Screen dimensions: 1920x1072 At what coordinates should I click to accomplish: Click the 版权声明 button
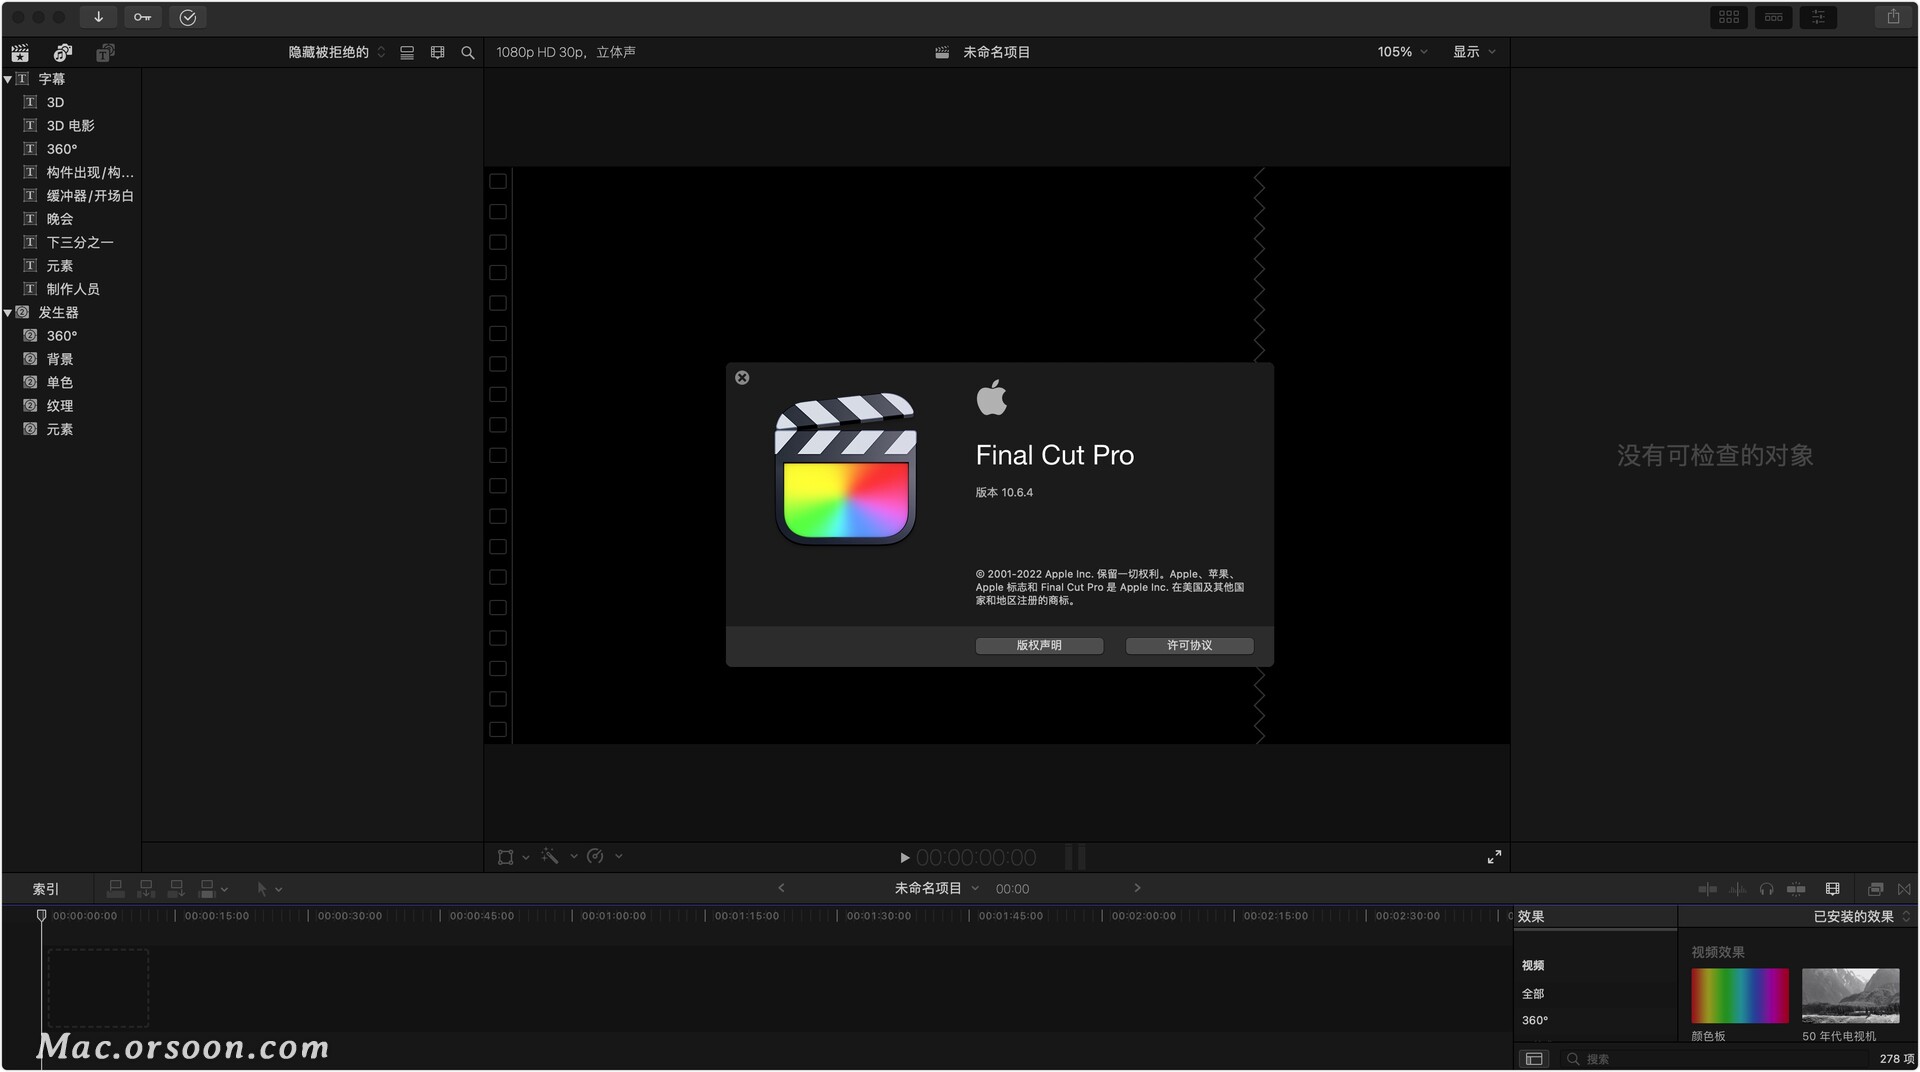[x=1039, y=646]
